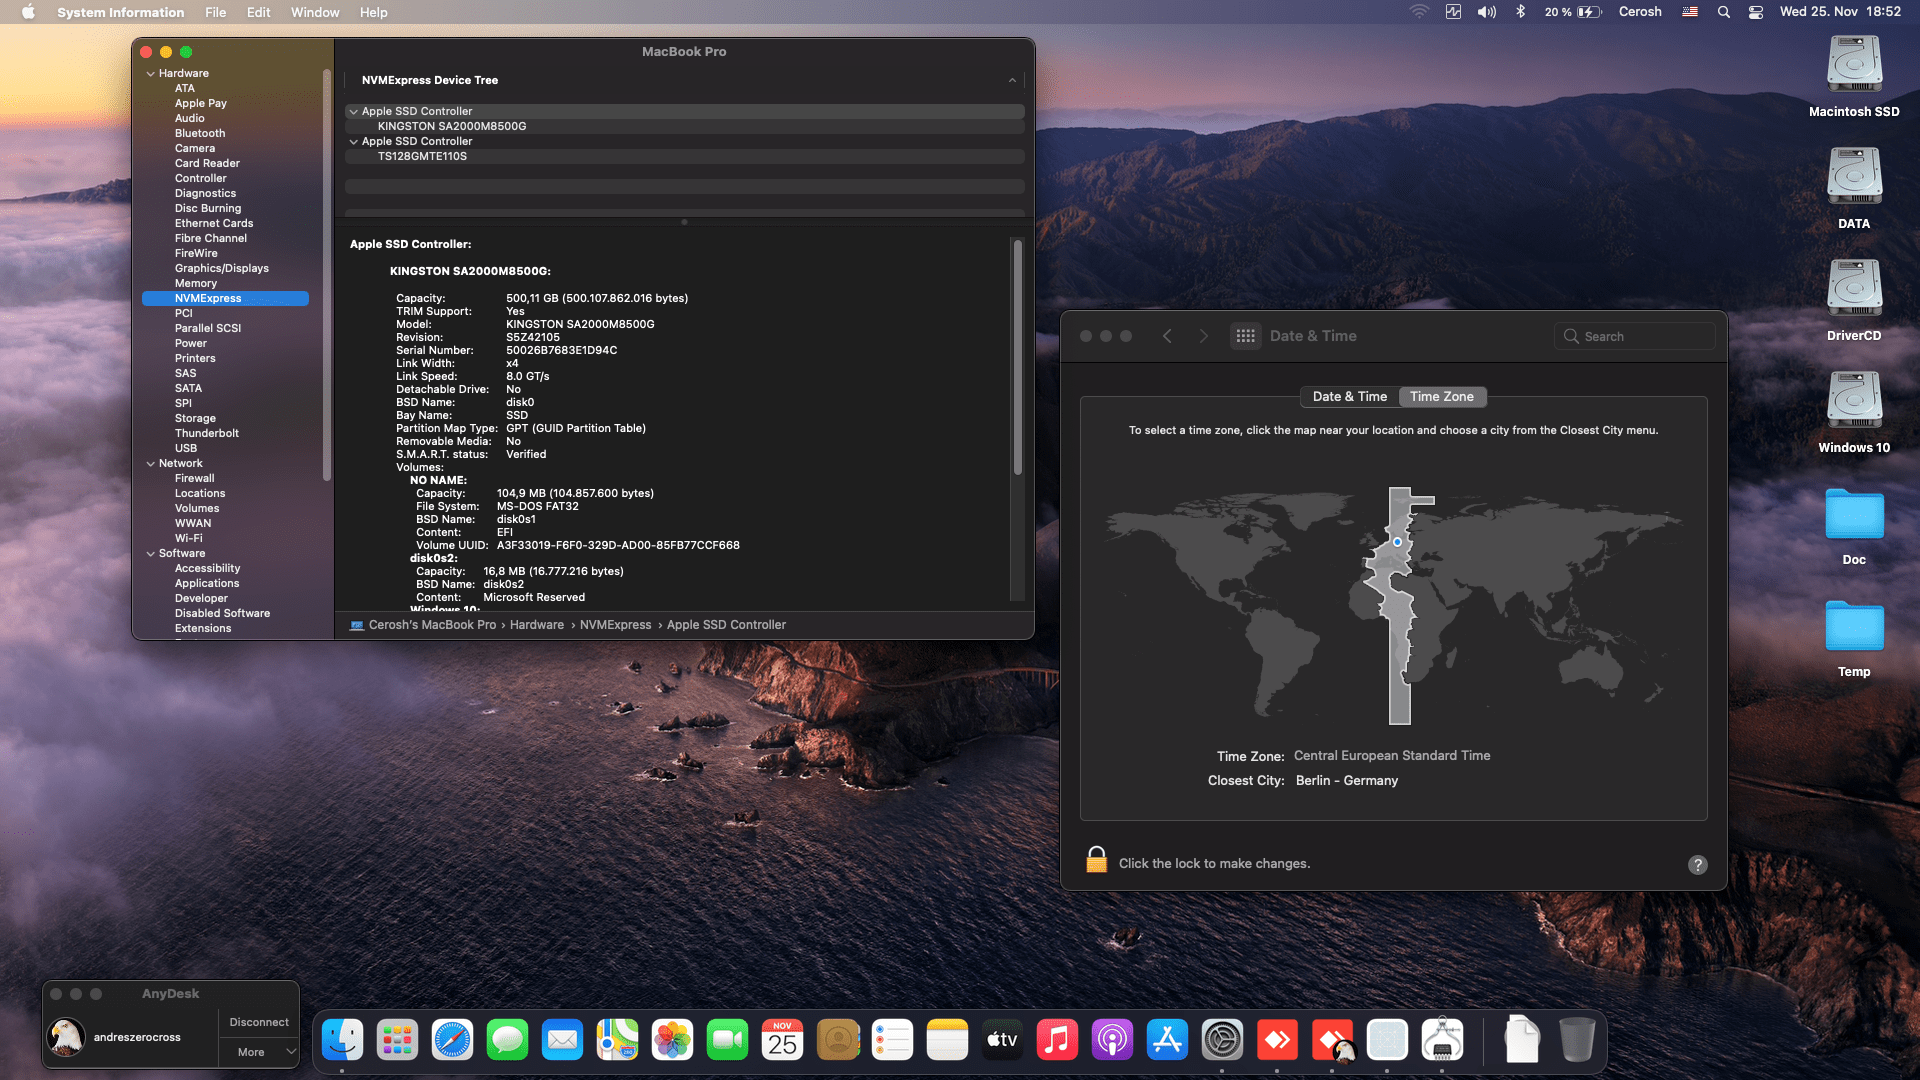1920x1080 pixels.
Task: Click the Search field in Date & Time
Action: 1634,336
